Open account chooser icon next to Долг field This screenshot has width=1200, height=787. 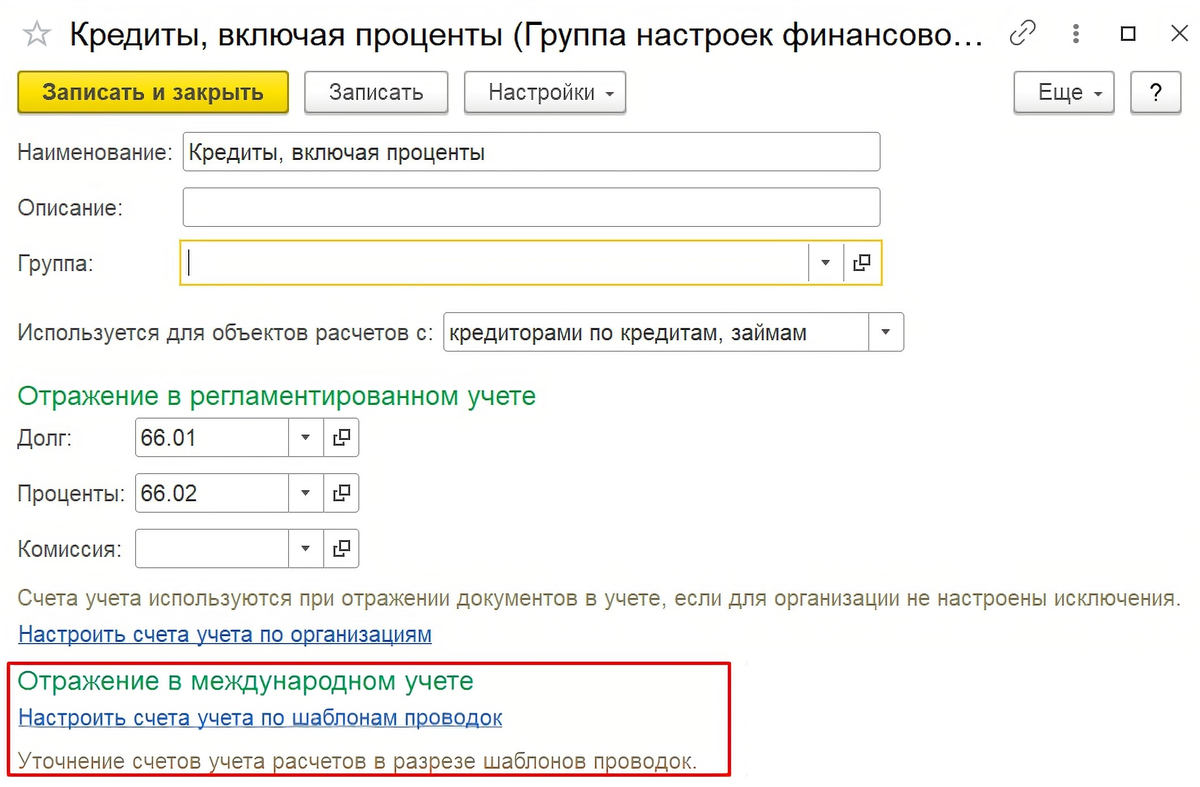(x=341, y=437)
